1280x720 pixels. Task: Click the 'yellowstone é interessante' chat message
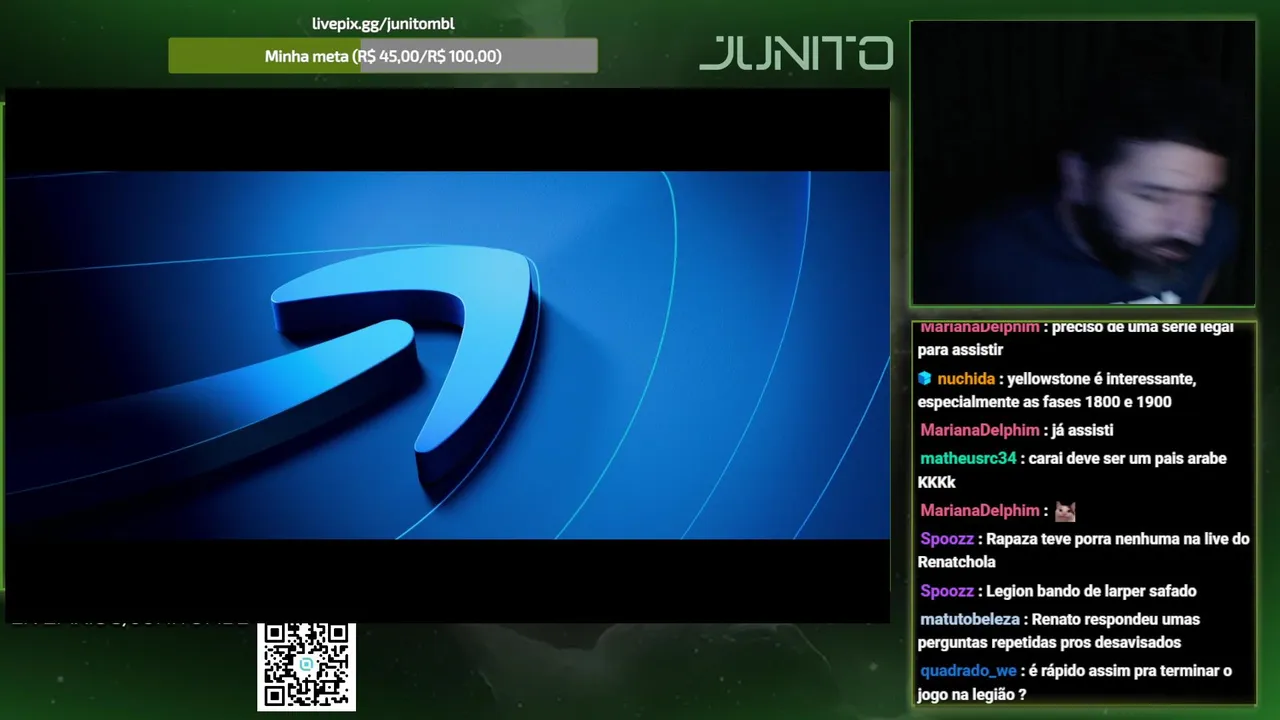pyautogui.click(x=1058, y=390)
